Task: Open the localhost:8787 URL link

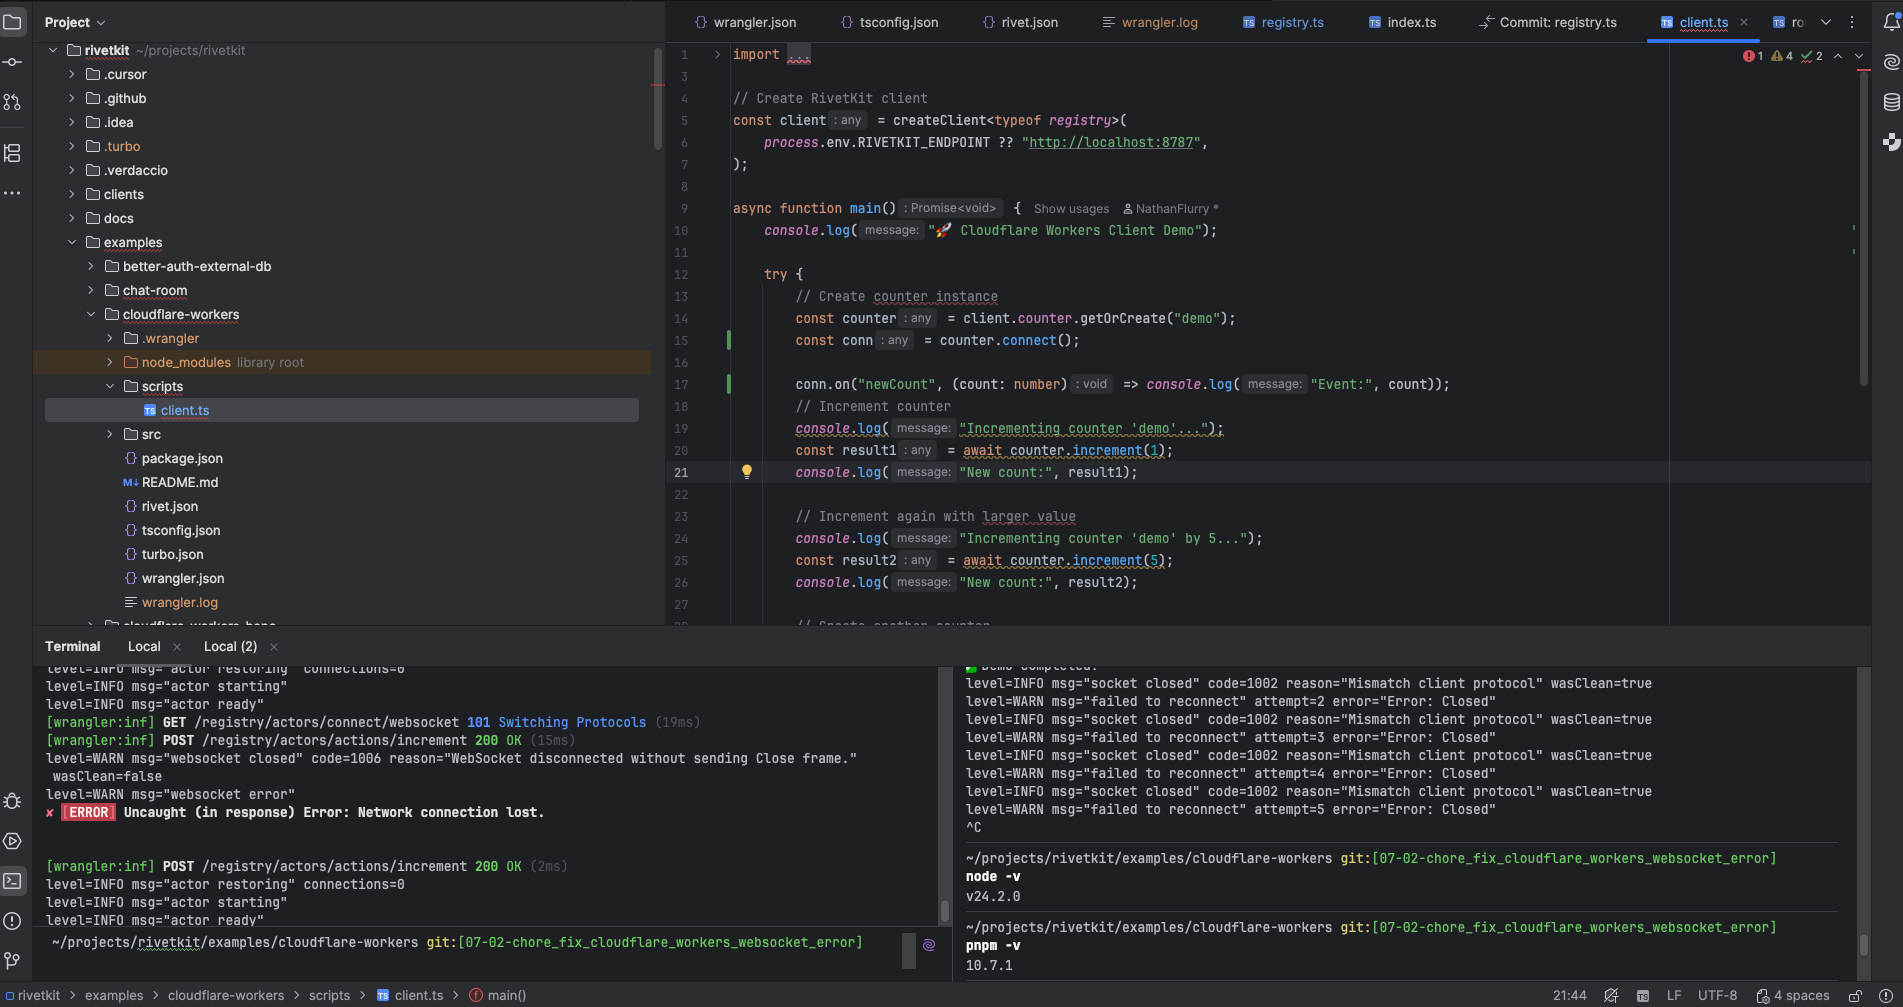Action: click(x=1112, y=143)
